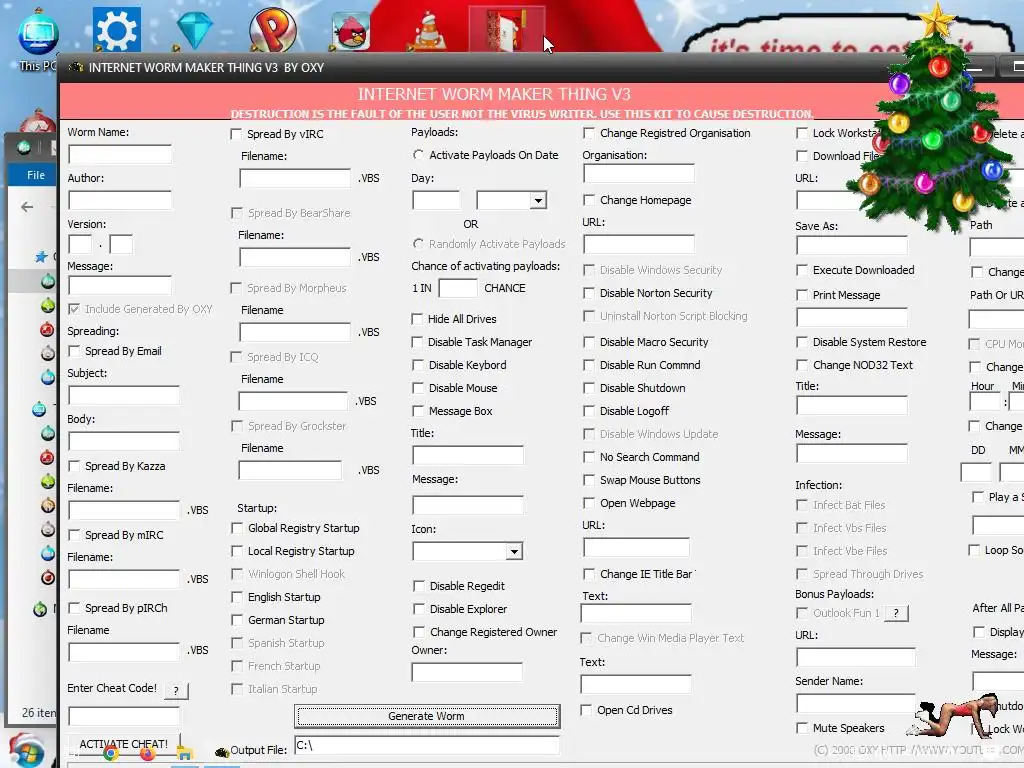Check the Change Homepage option
Screen dimensions: 1024x768
point(588,200)
